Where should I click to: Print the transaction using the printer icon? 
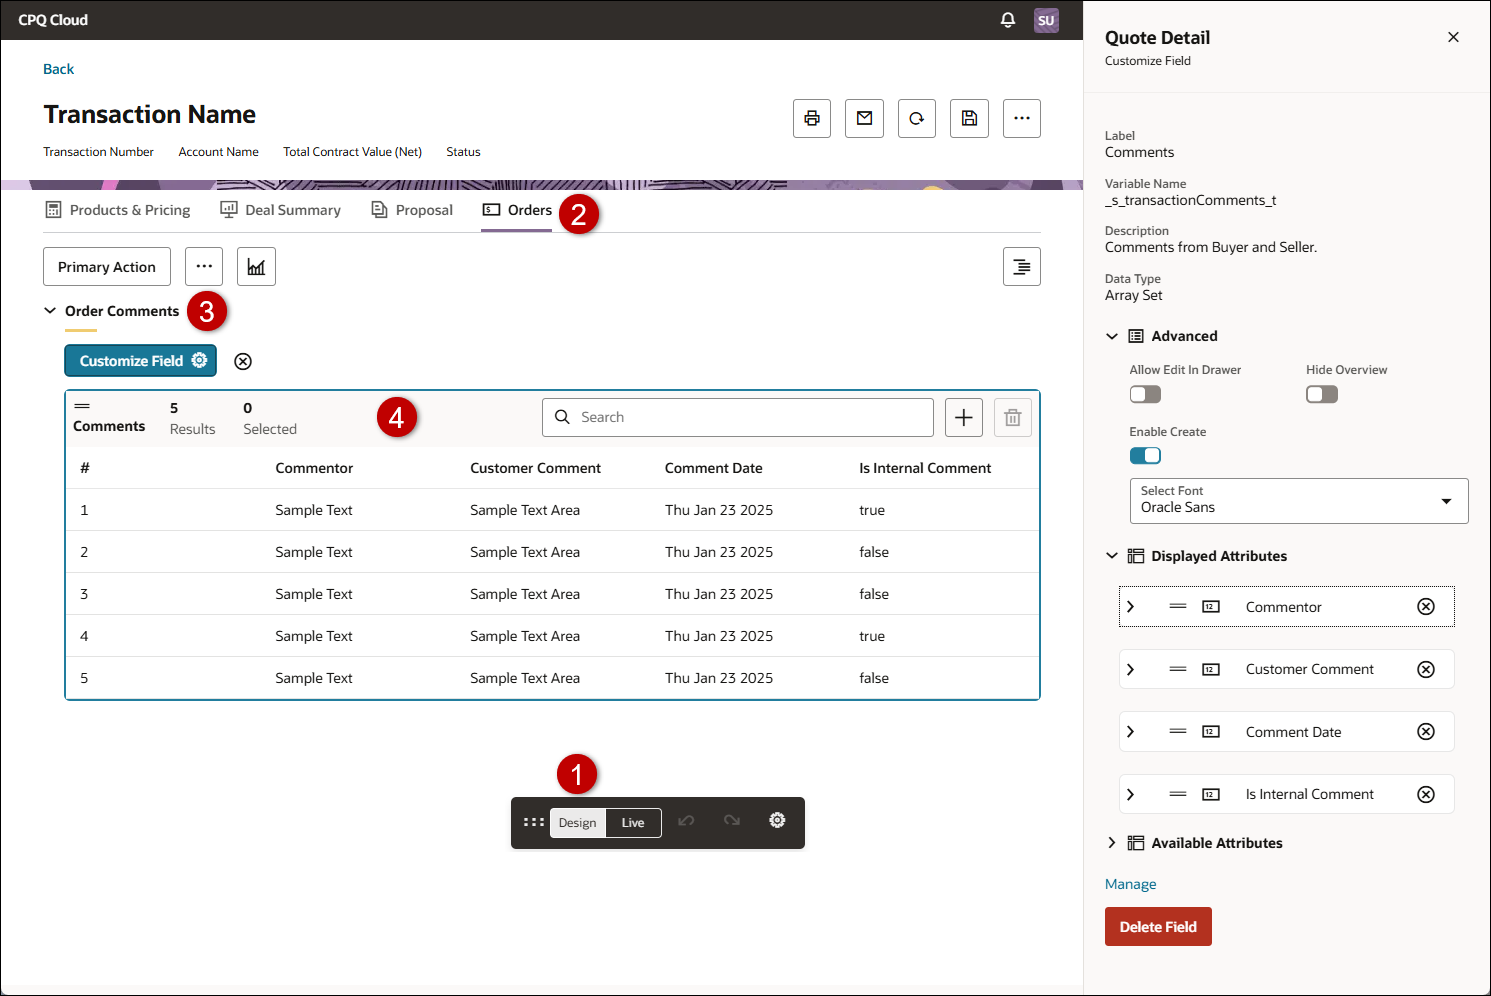[811, 118]
